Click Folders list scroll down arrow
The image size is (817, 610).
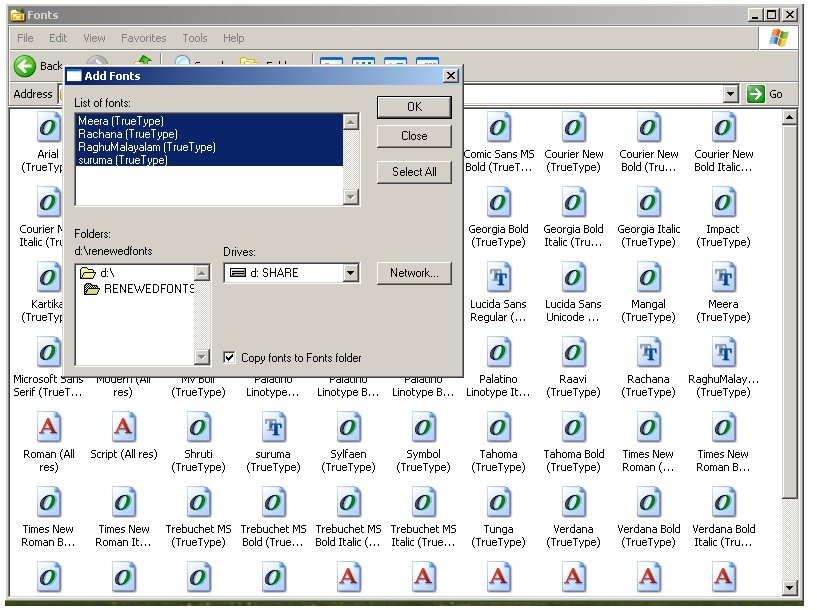[x=202, y=356]
